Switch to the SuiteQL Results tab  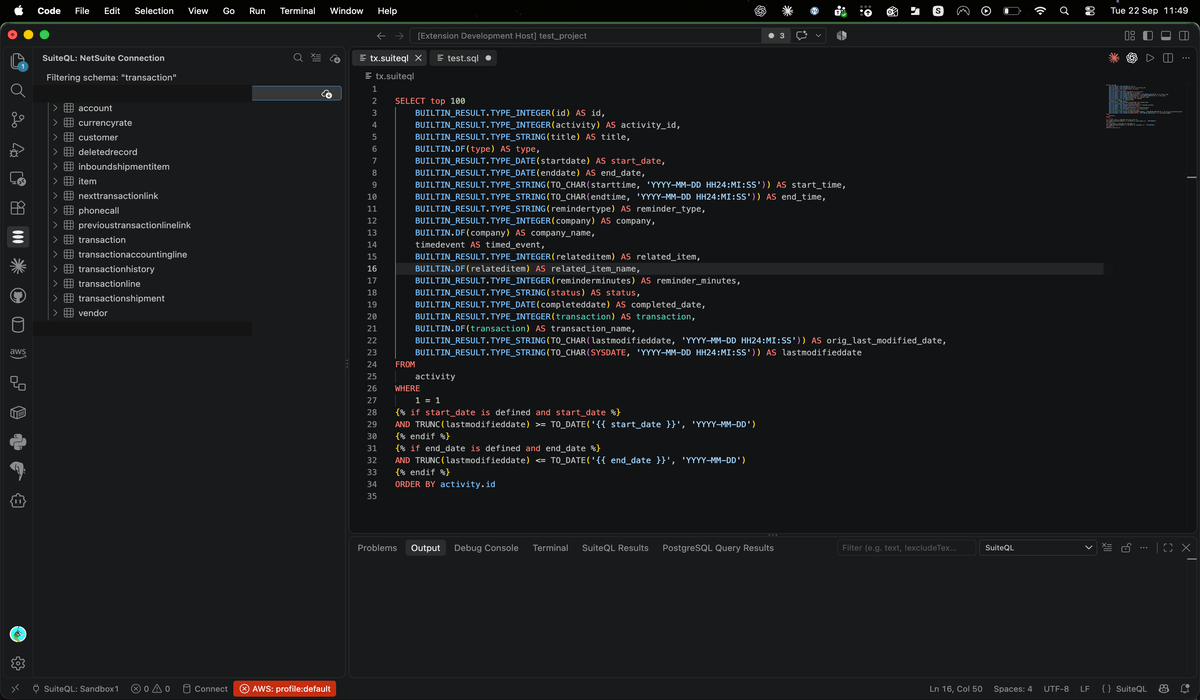(615, 548)
